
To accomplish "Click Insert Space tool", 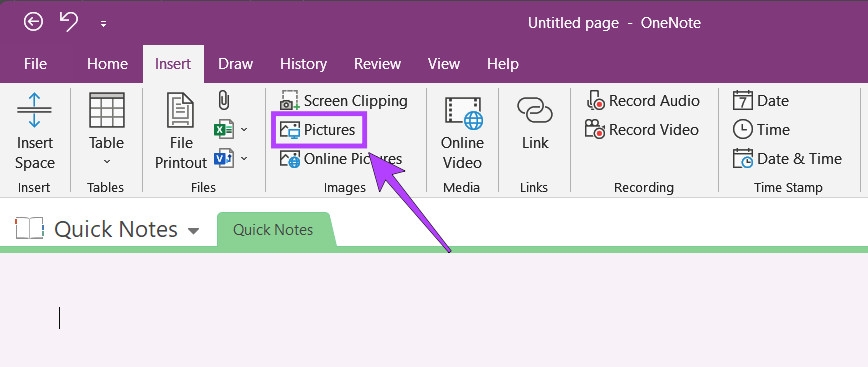I will (x=35, y=131).
